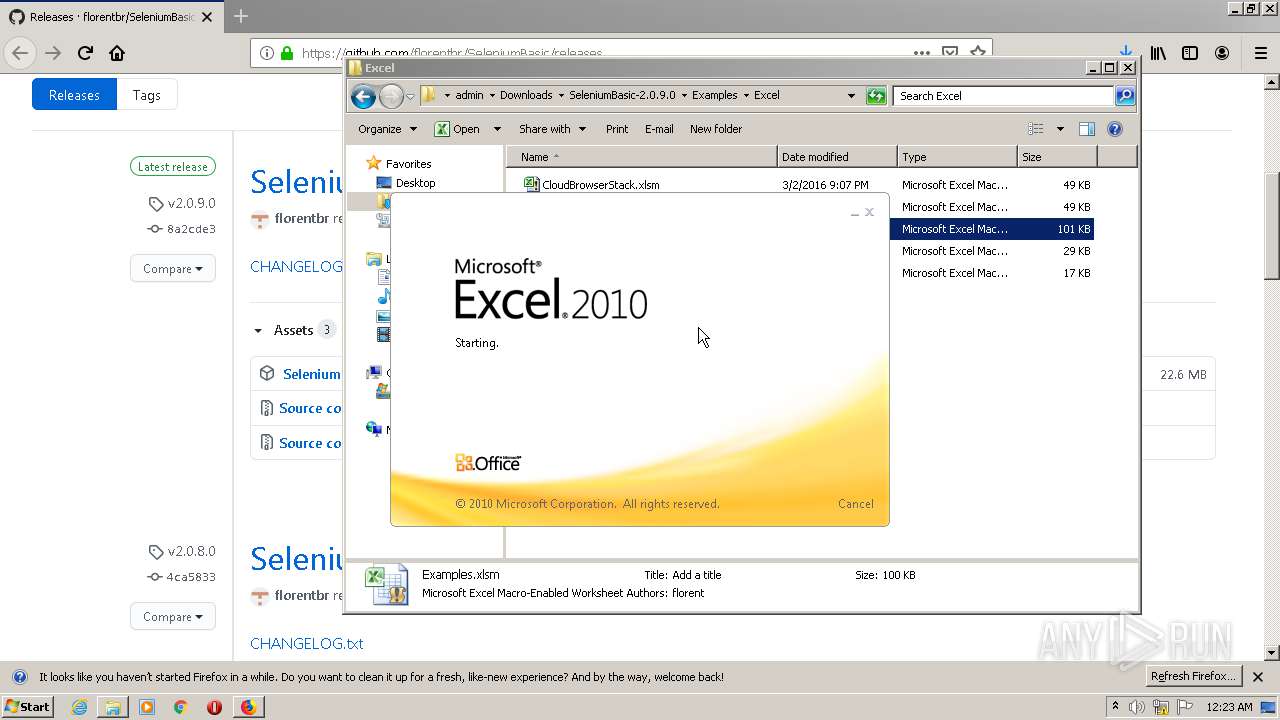Open lower CHANGELOG.txt link
The height and width of the screenshot is (720, 1280).
pos(306,643)
